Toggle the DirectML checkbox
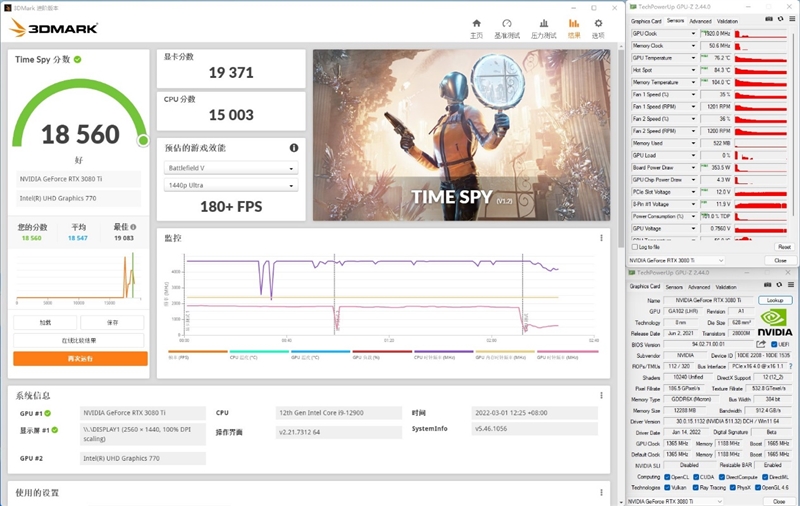The image size is (800, 506). click(x=765, y=477)
